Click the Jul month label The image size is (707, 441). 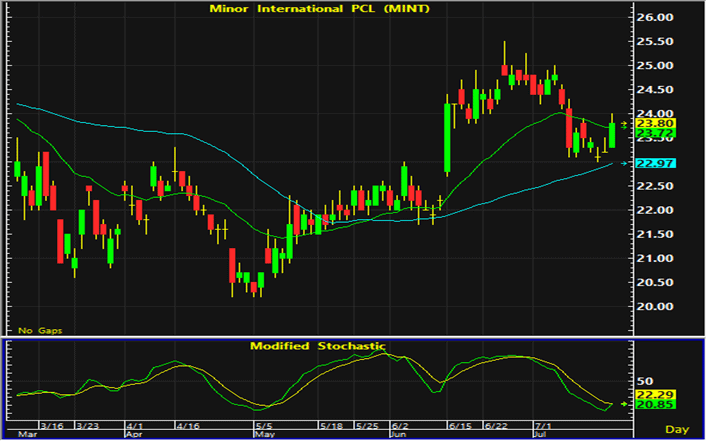(x=541, y=435)
